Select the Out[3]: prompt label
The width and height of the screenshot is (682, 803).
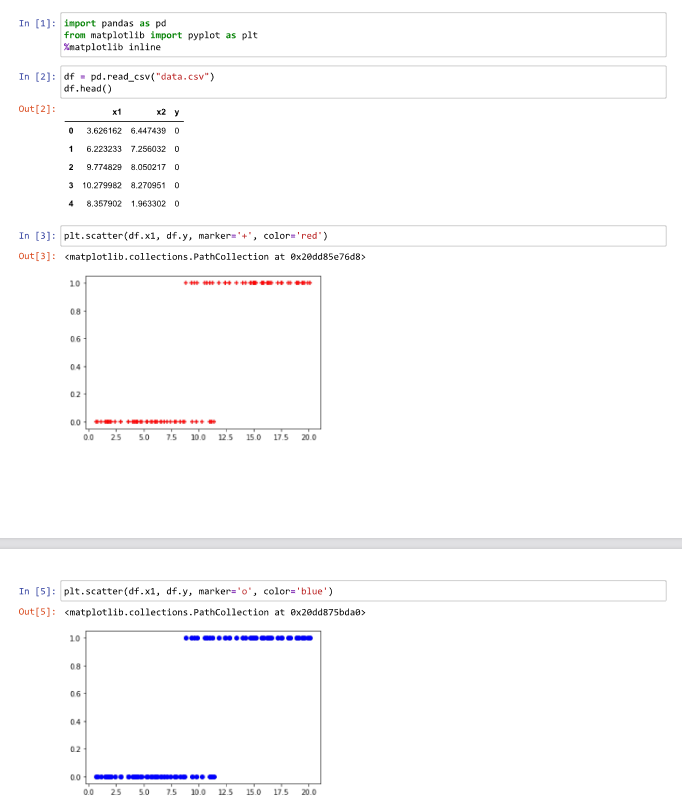37,256
